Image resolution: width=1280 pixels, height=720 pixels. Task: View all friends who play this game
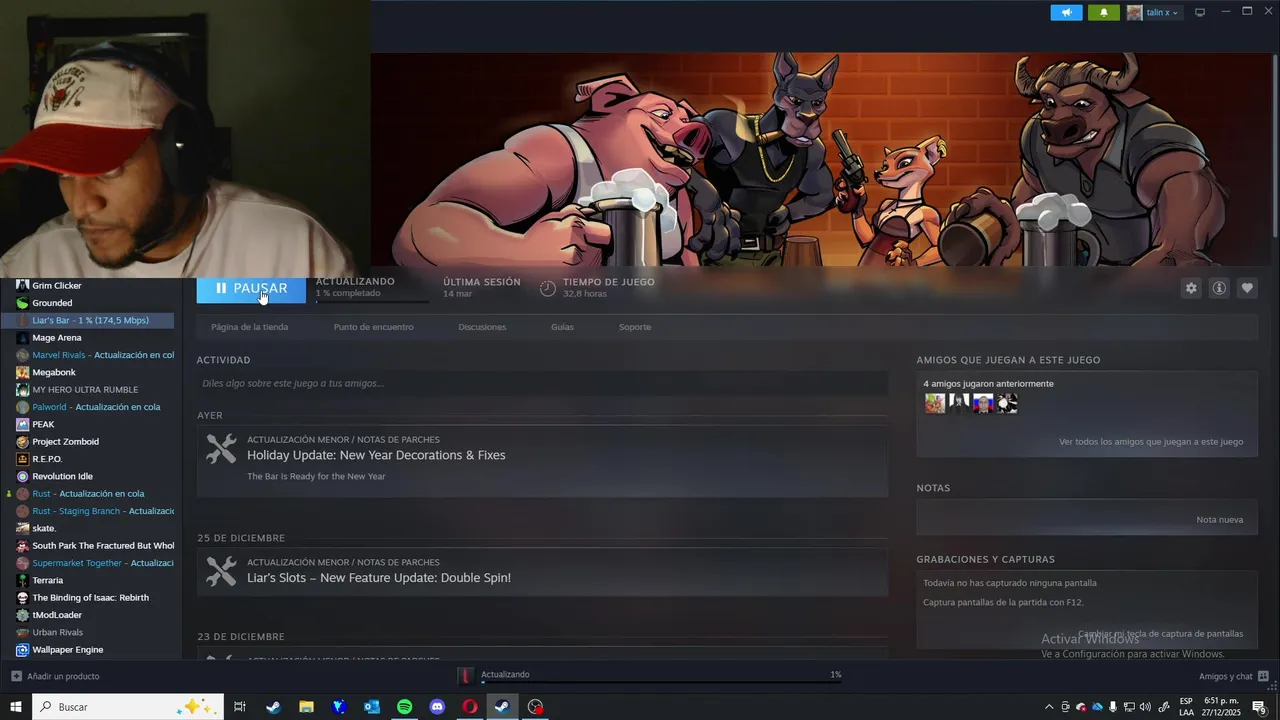tap(1151, 441)
